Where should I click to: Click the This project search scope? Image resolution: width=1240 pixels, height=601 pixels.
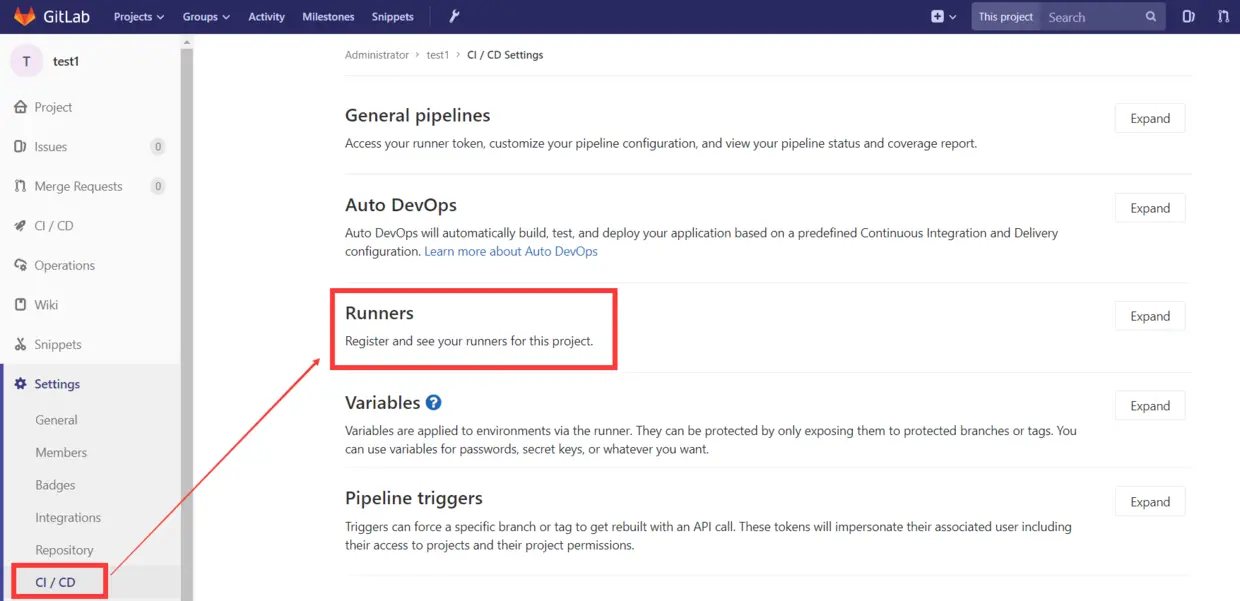pos(1006,17)
